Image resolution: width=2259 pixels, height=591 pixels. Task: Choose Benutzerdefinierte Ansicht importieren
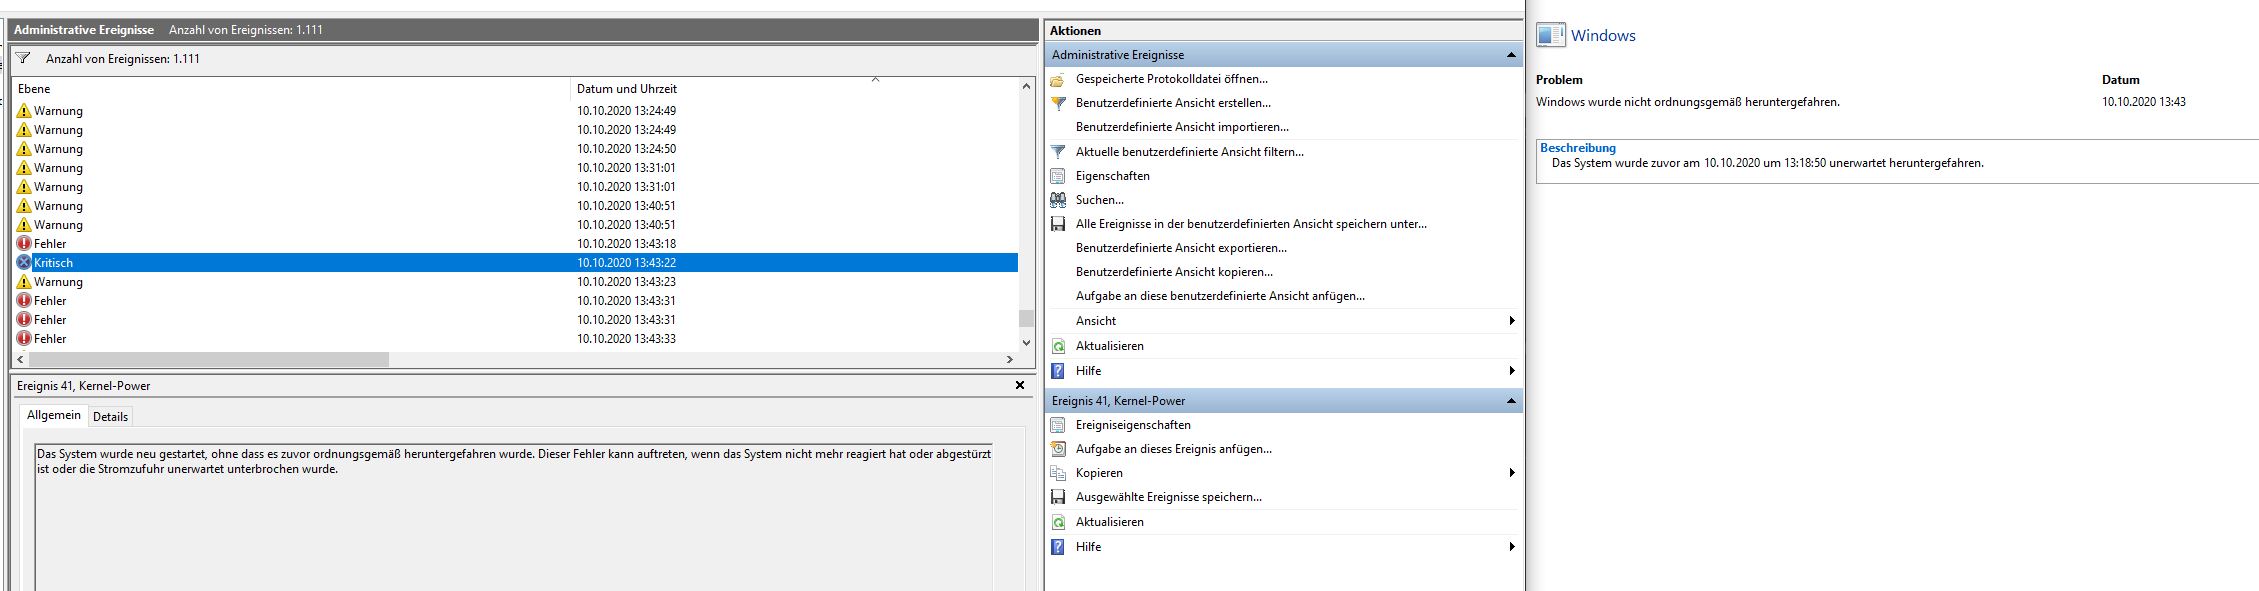coord(1182,127)
